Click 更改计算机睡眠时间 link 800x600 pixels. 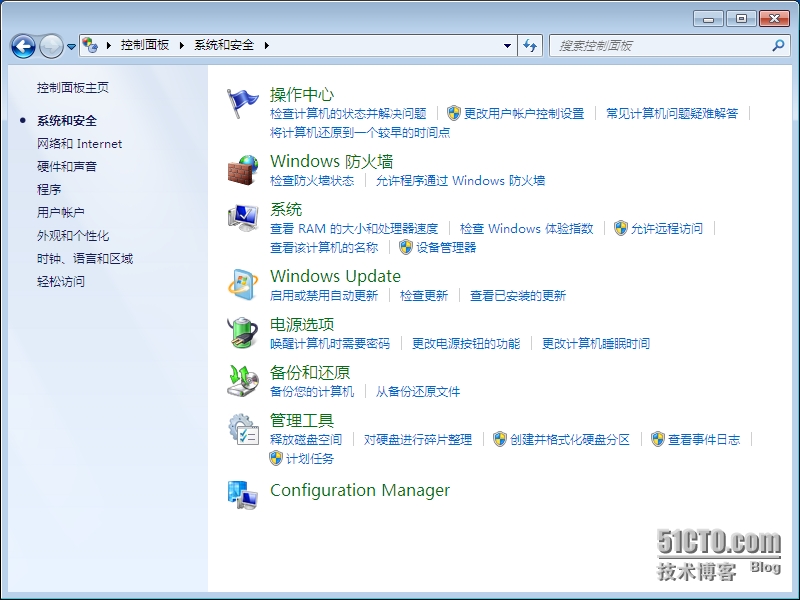click(596, 343)
